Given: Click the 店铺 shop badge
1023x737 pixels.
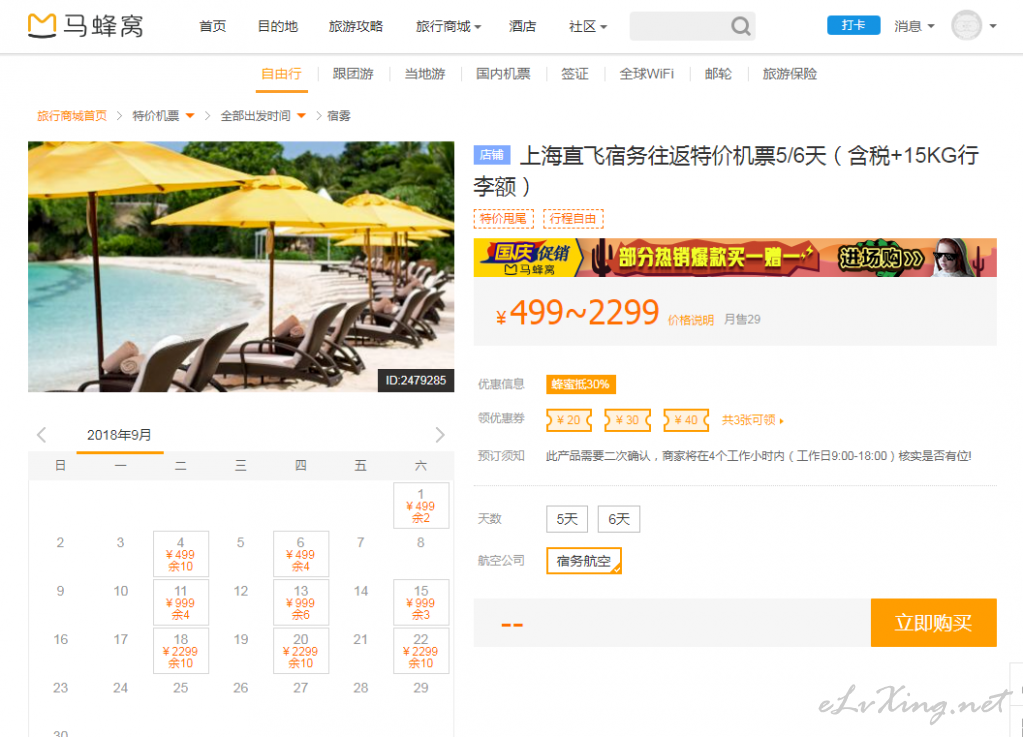Looking at the screenshot, I should click(491, 156).
